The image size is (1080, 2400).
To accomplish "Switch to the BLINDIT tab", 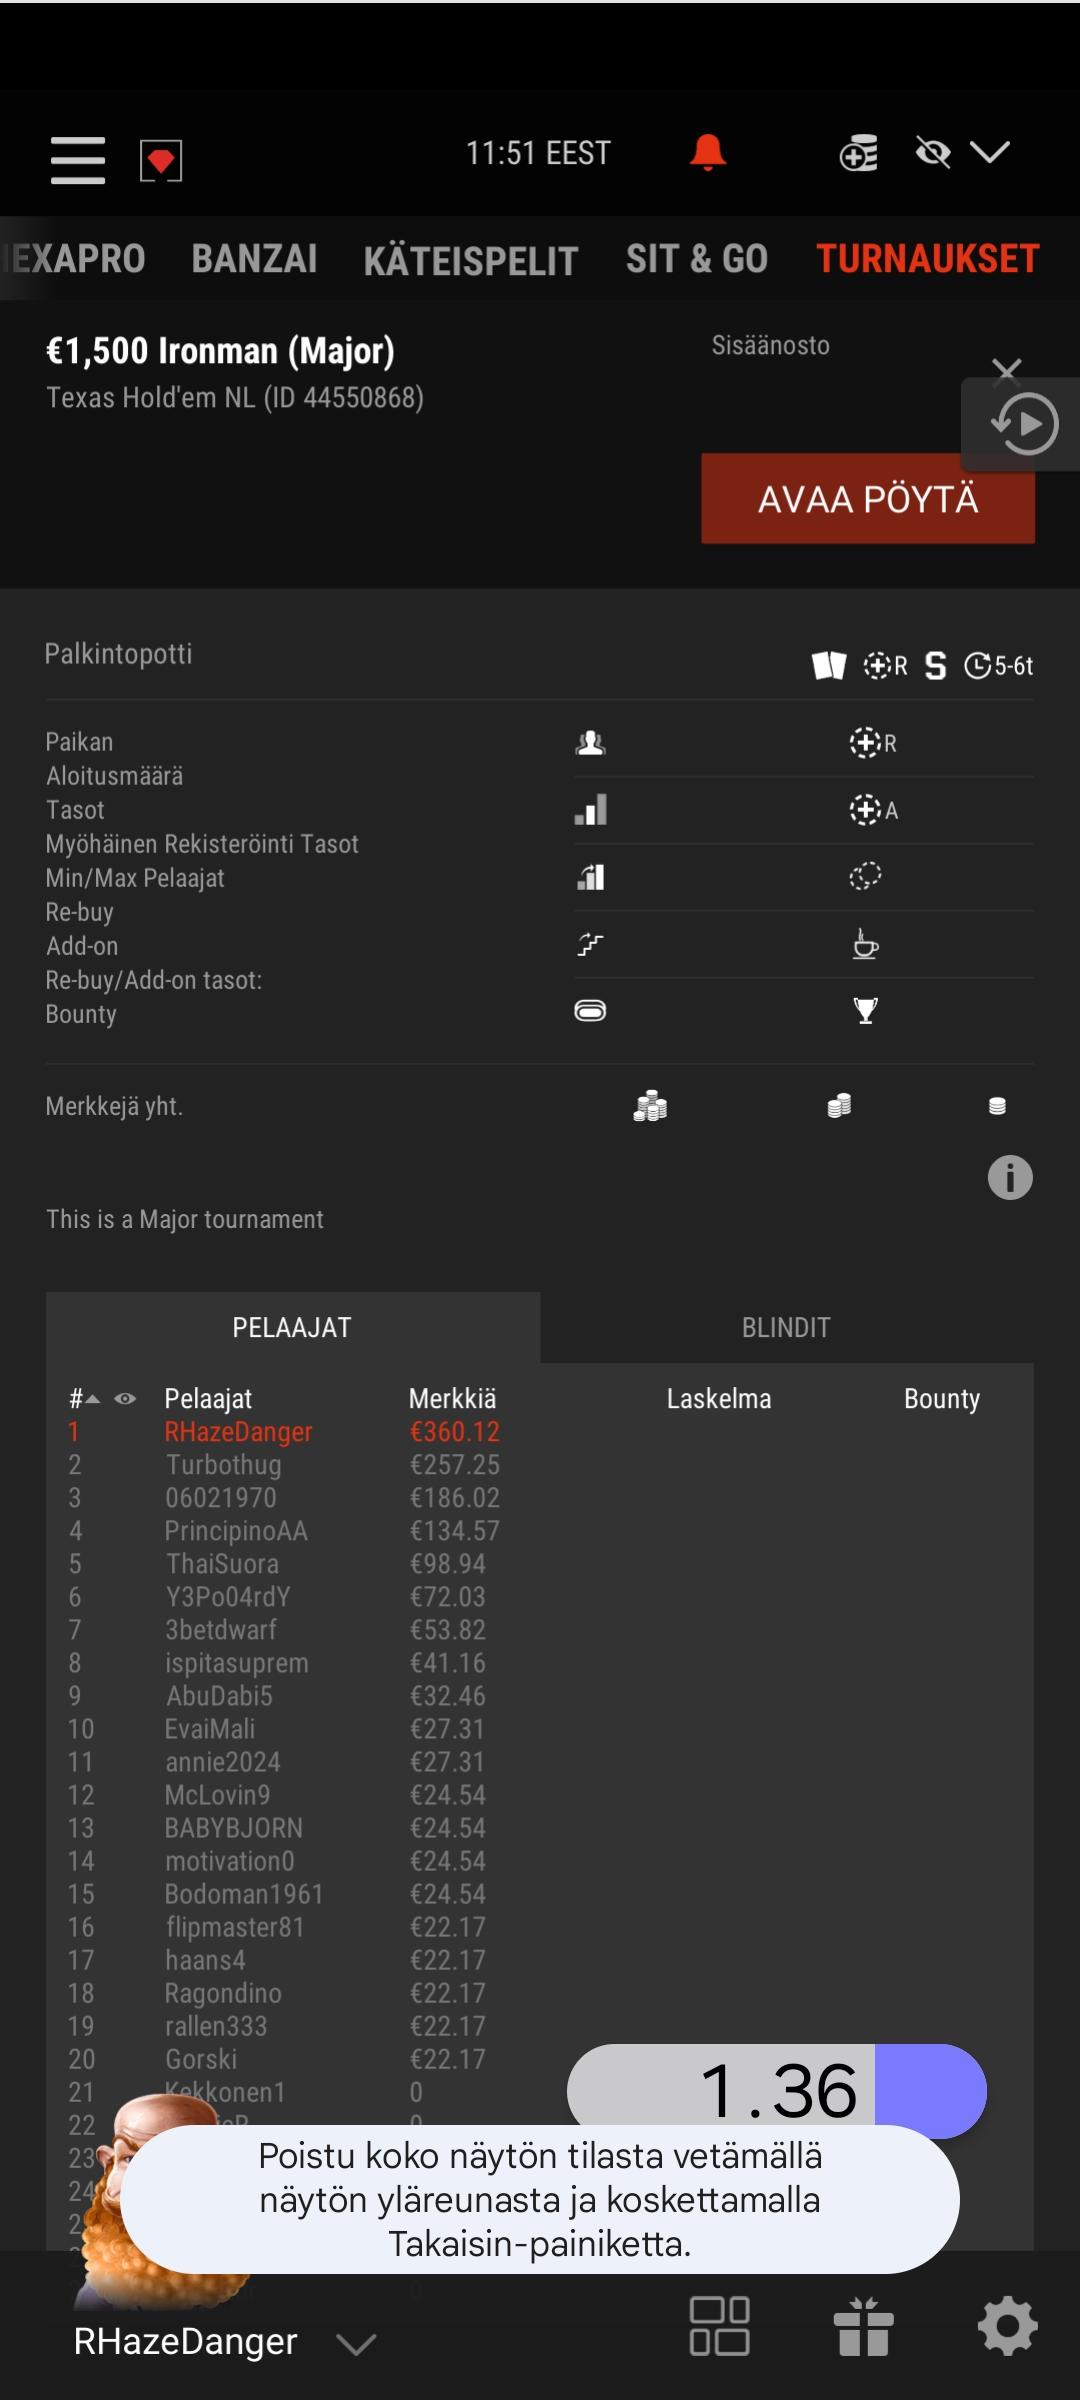I will click(786, 1327).
